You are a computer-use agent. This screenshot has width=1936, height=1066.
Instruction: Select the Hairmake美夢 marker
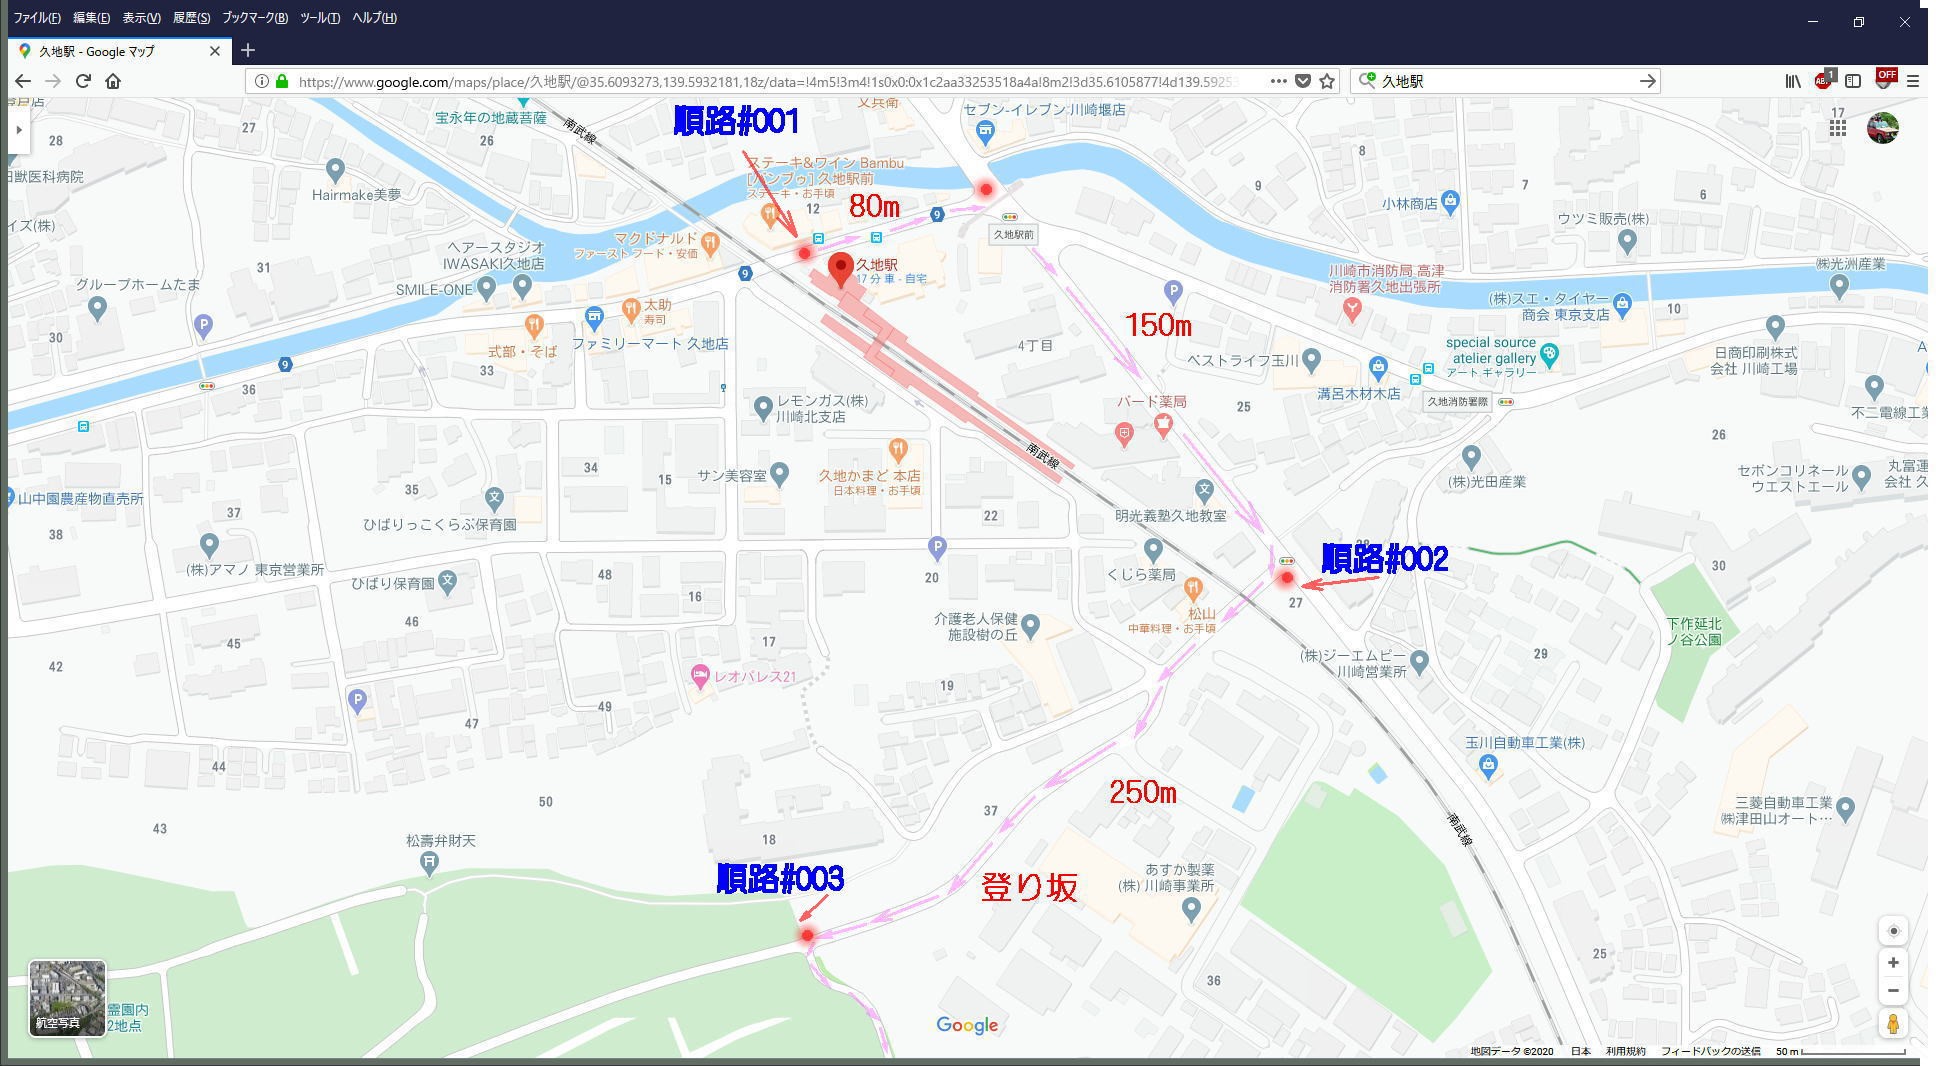[x=335, y=169]
